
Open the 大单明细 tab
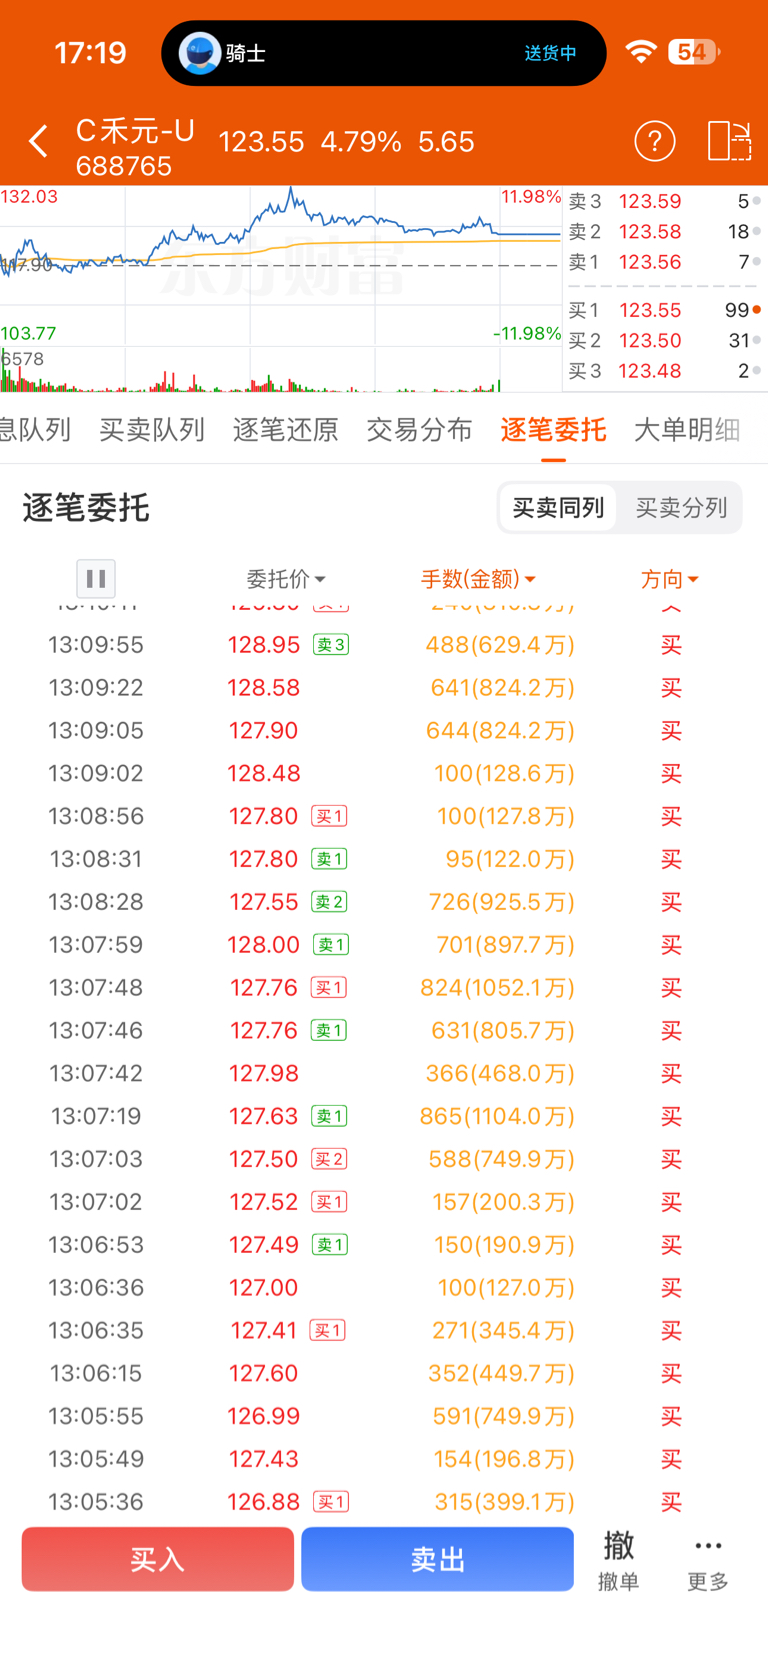[x=687, y=430]
